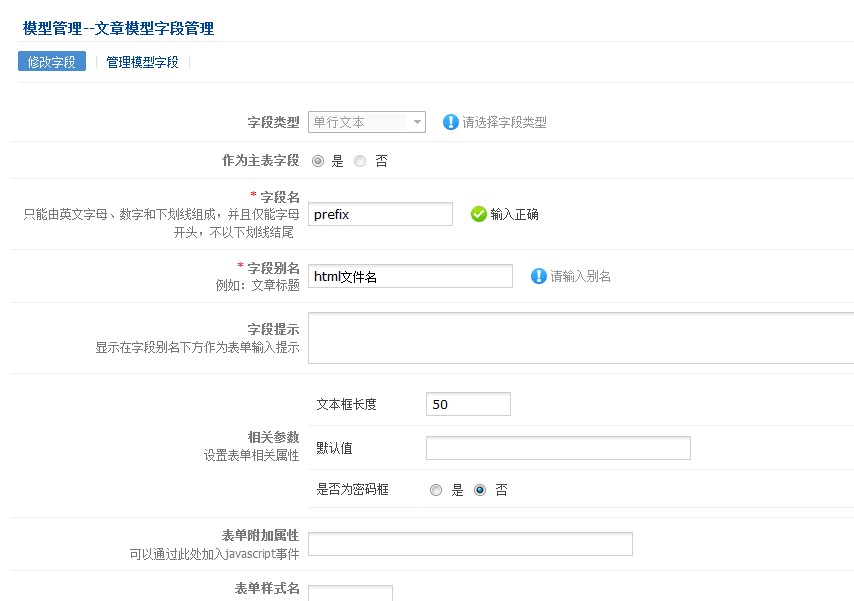The width and height of the screenshot is (854, 601).
Task: Select 否 for 是否为密码框
Action: tap(480, 490)
